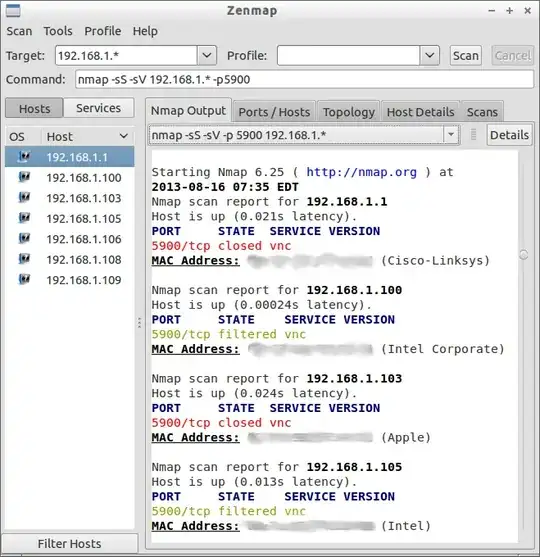Open the Help menu
The image size is (540, 557).
tap(145, 31)
